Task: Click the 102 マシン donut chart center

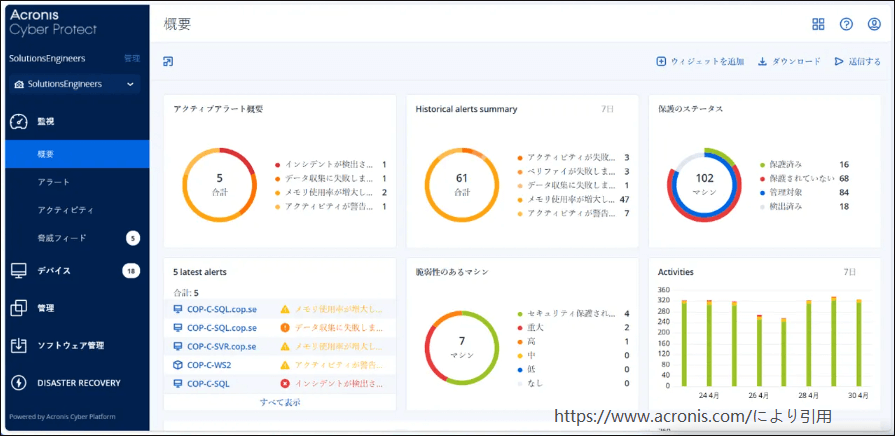Action: point(704,184)
